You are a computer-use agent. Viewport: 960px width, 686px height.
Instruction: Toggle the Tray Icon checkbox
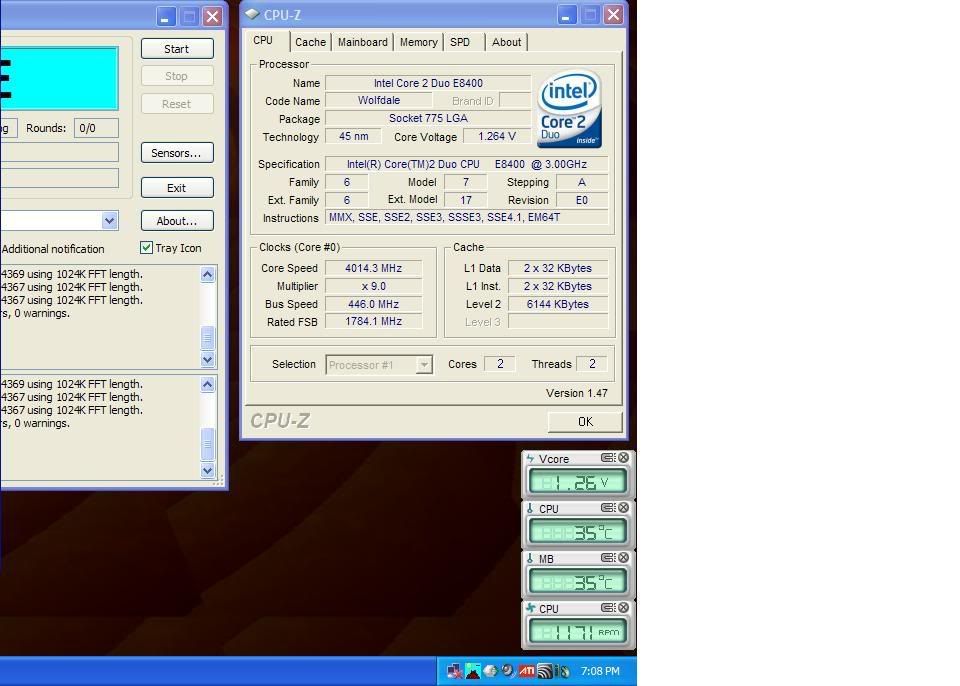[x=146, y=247]
